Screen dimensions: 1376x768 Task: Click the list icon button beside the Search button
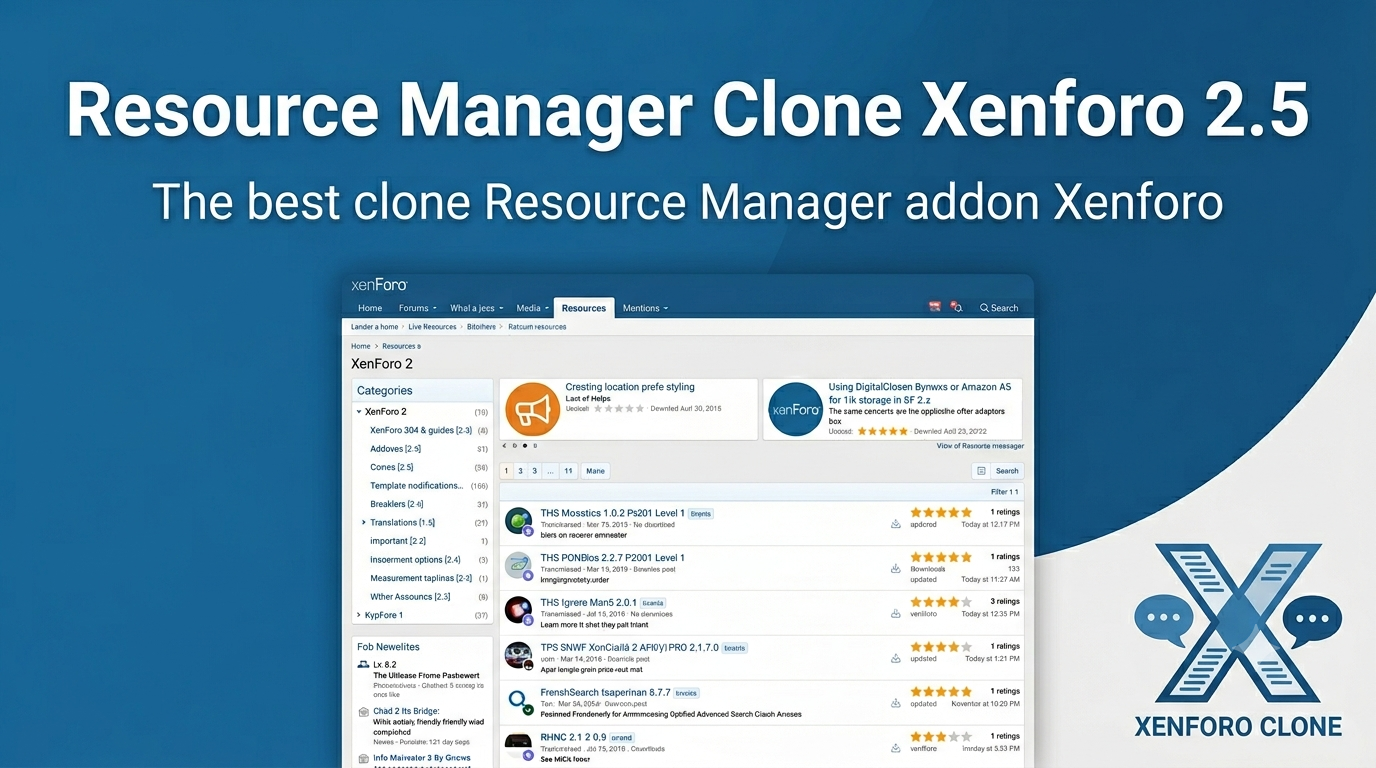981,471
